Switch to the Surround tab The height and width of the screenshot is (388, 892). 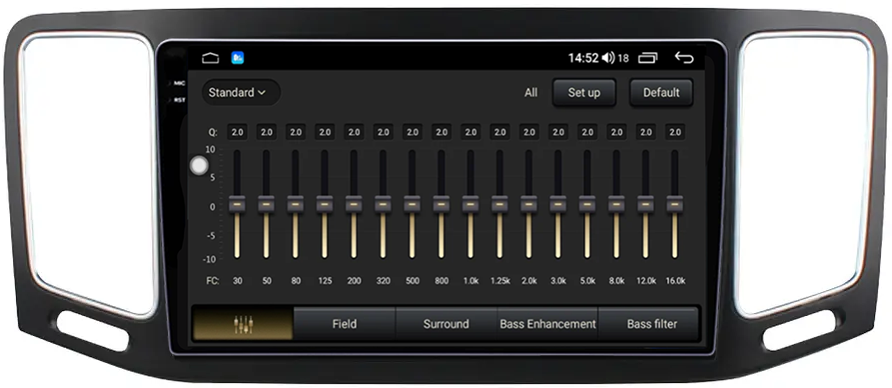coord(446,324)
